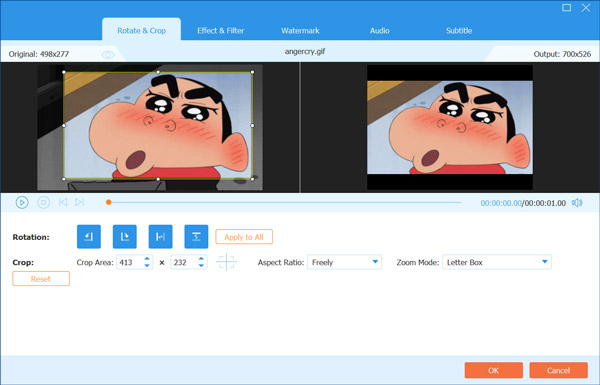Open the Subtitle tab
This screenshot has width=600, height=385.
pyautogui.click(x=459, y=31)
